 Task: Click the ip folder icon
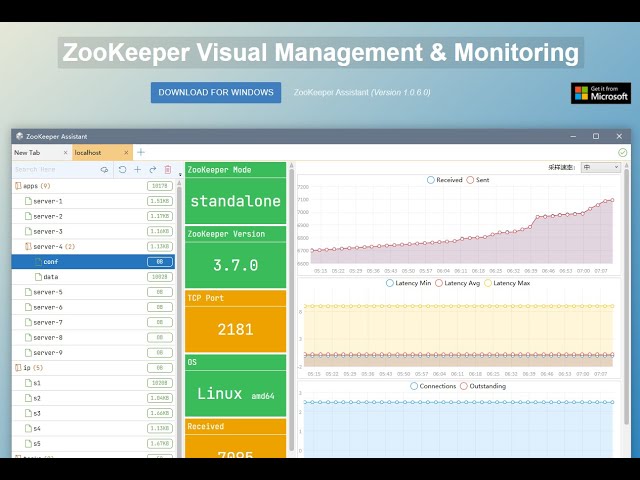click(x=18, y=368)
